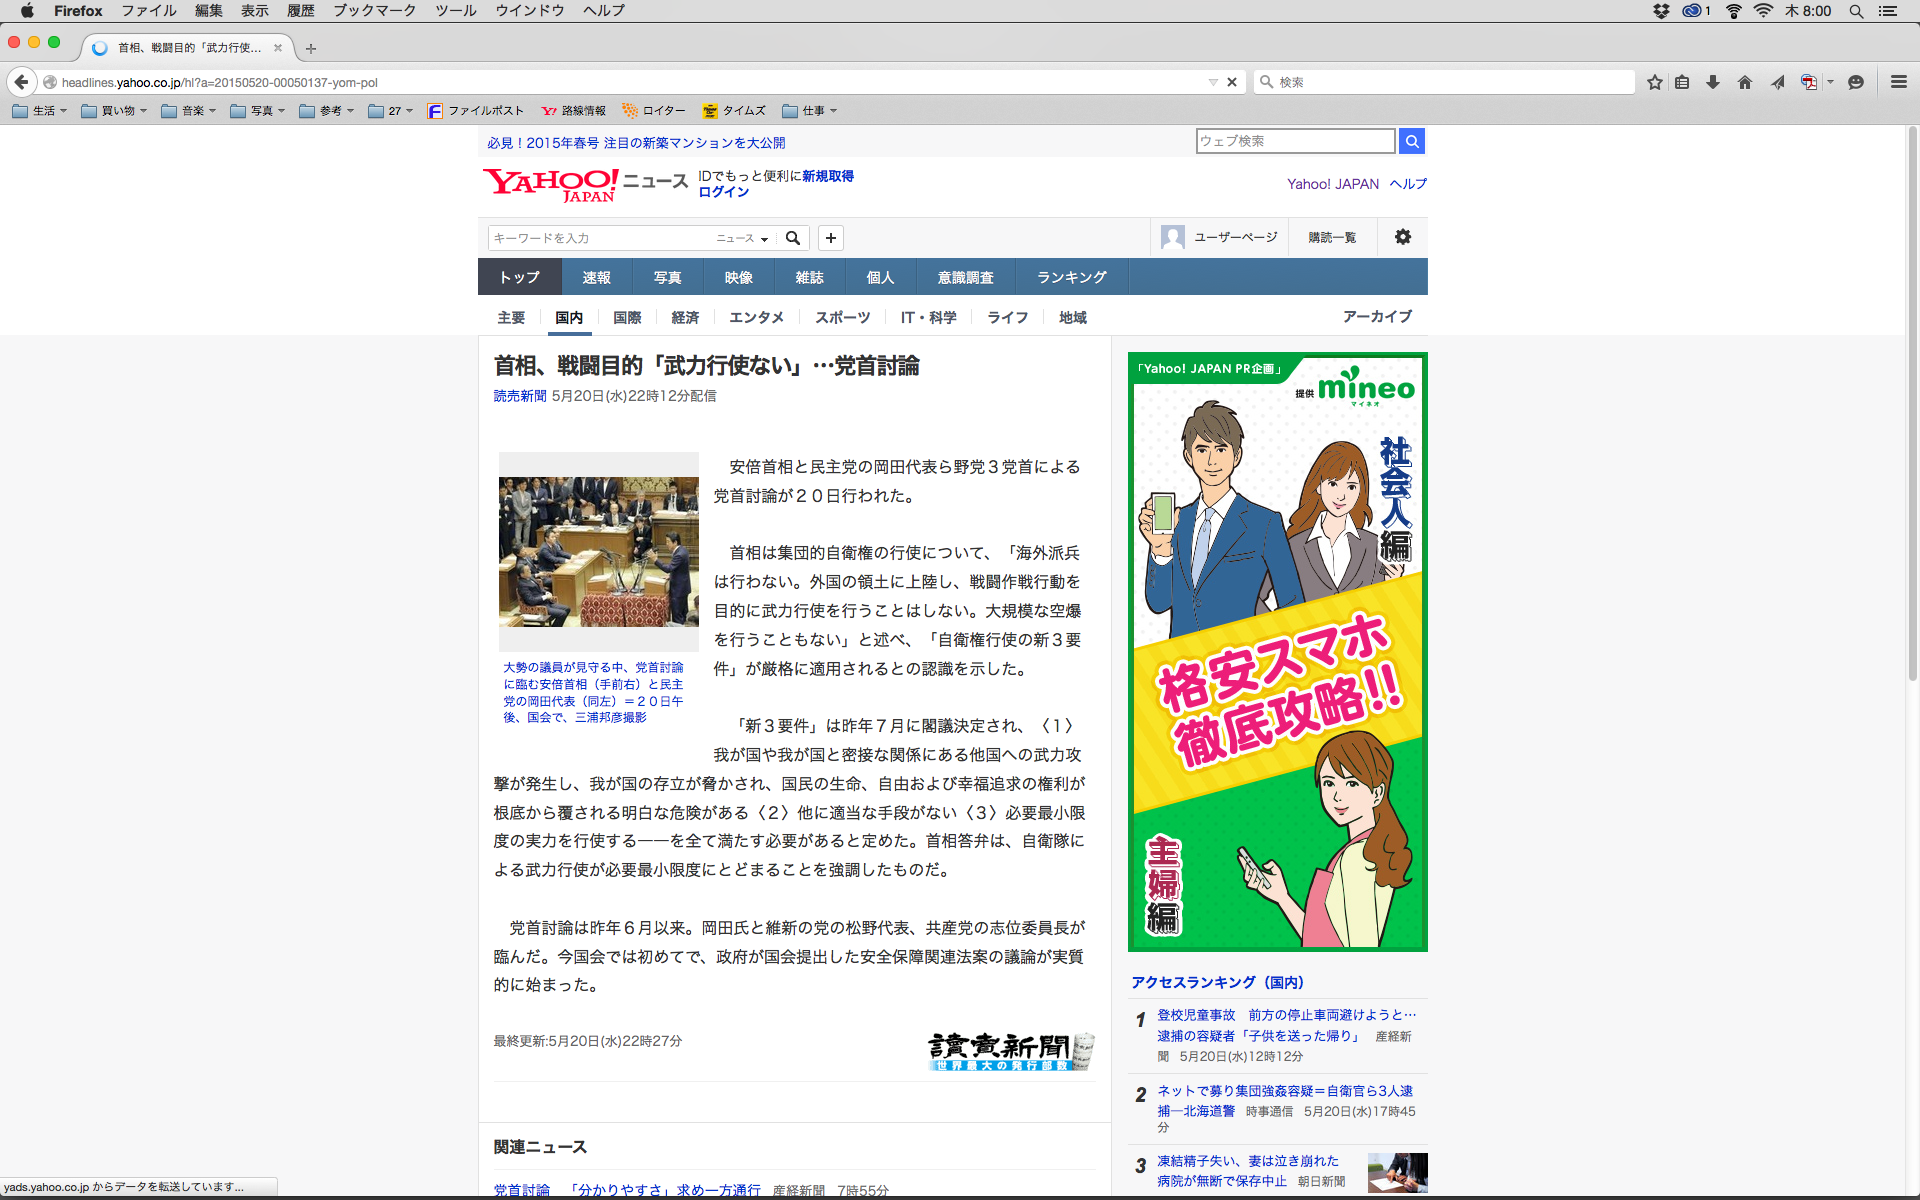Click the Firefox home icon

point(1745,82)
